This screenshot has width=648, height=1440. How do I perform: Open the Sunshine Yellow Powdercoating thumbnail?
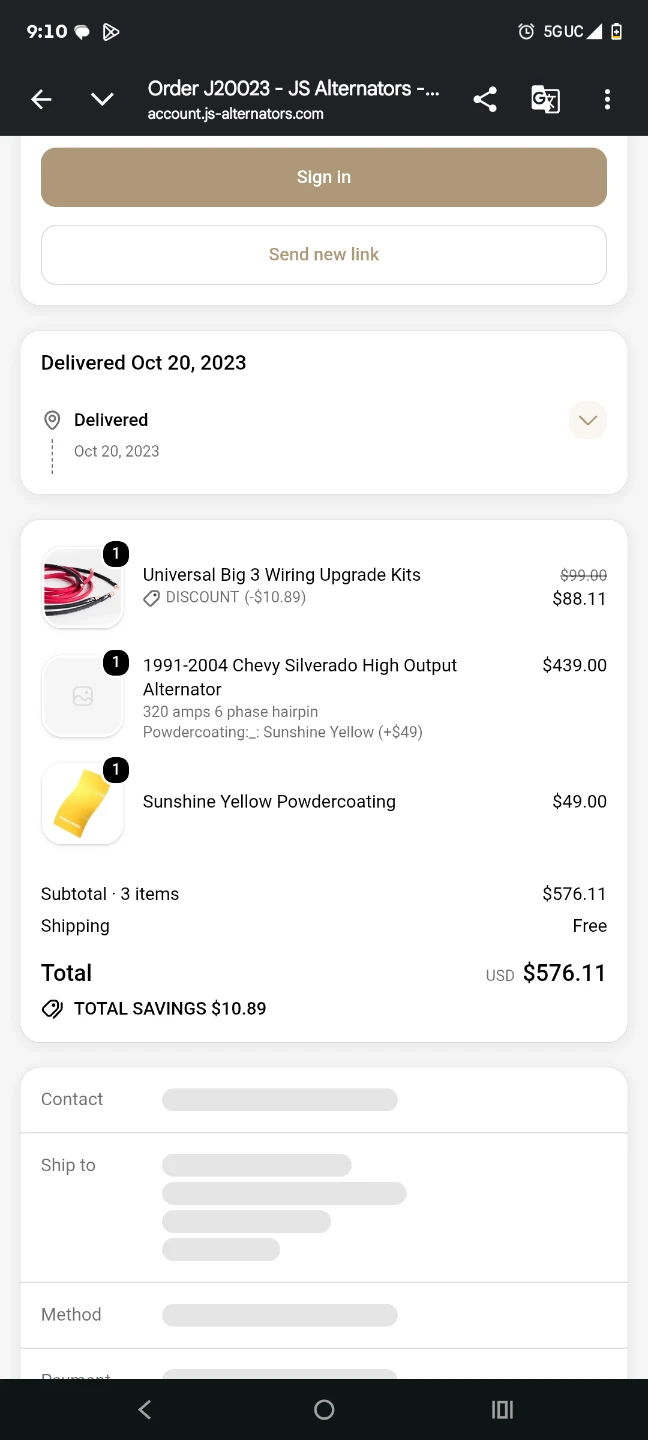[x=83, y=804]
